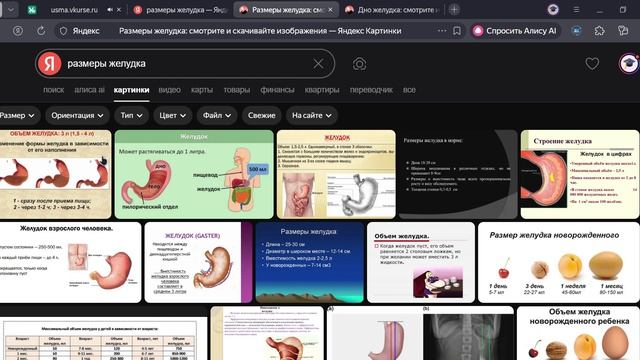
Task: Go to the 'финансы' section
Action: [277, 90]
